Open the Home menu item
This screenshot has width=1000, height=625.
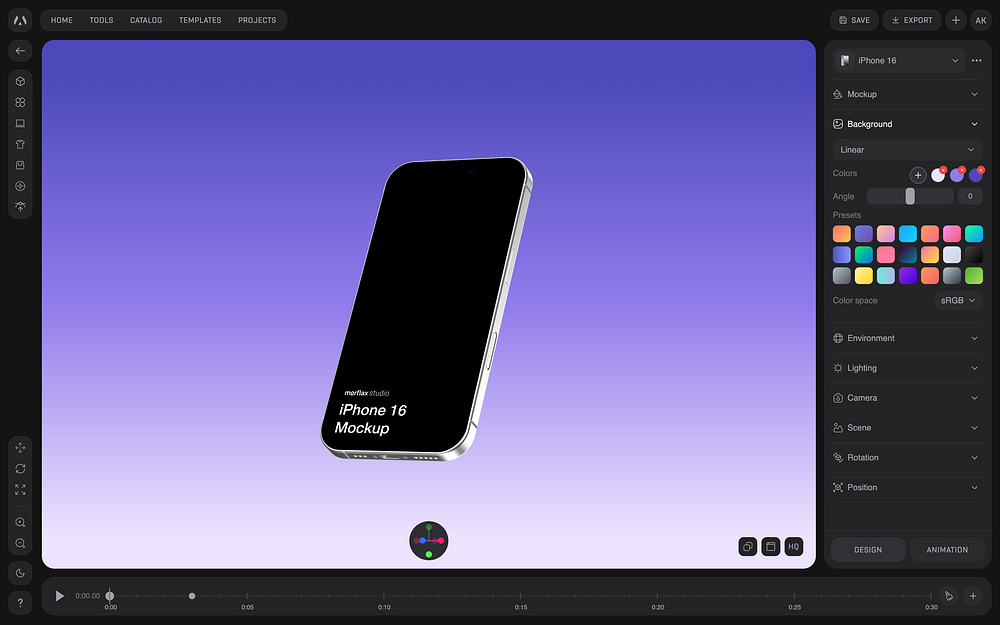62,20
